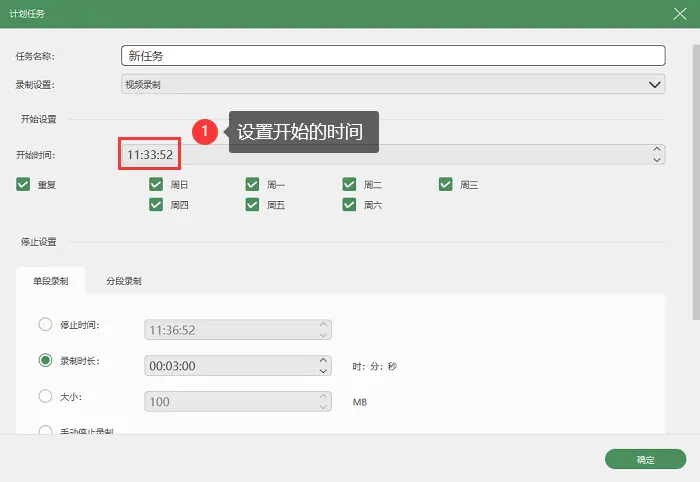Uncheck the 周一 checkbox
Viewport: 700px width, 482px height.
coord(252,184)
